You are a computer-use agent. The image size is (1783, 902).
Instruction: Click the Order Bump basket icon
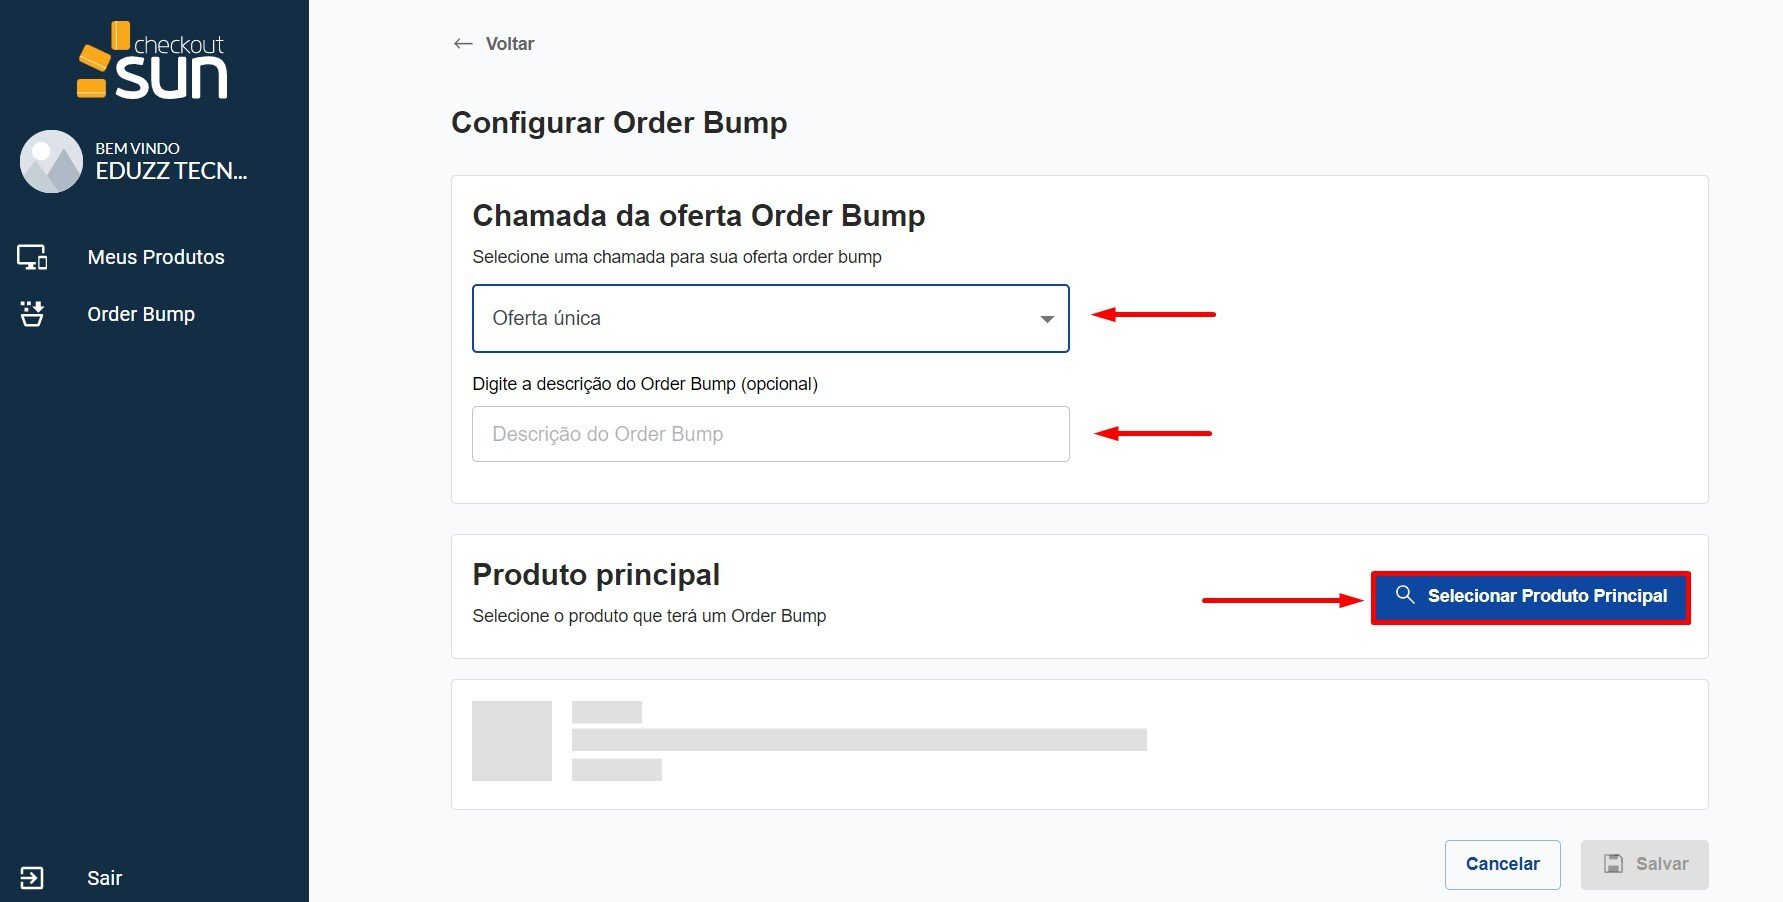click(x=32, y=314)
